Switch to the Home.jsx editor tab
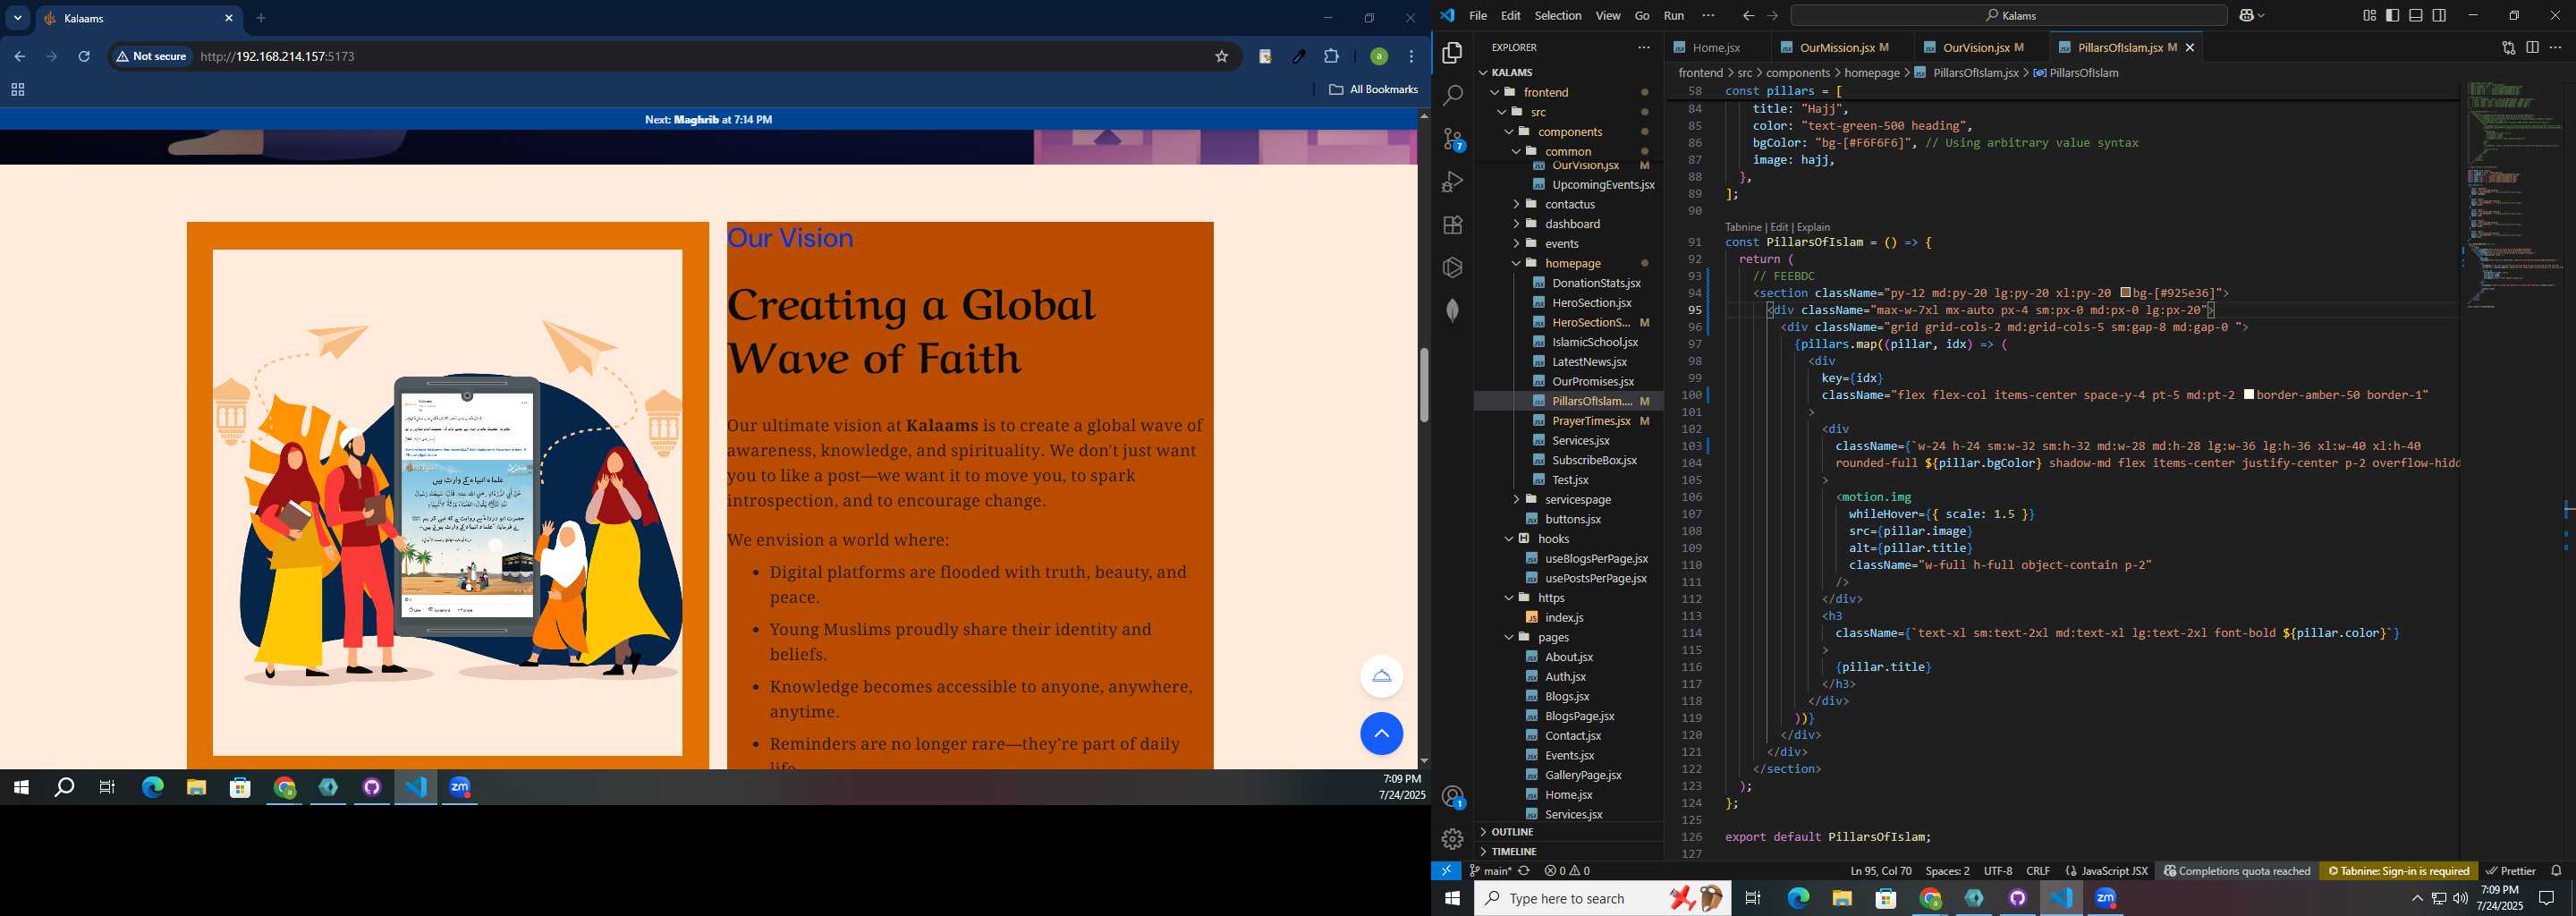Image resolution: width=2576 pixels, height=916 pixels. tap(1715, 48)
